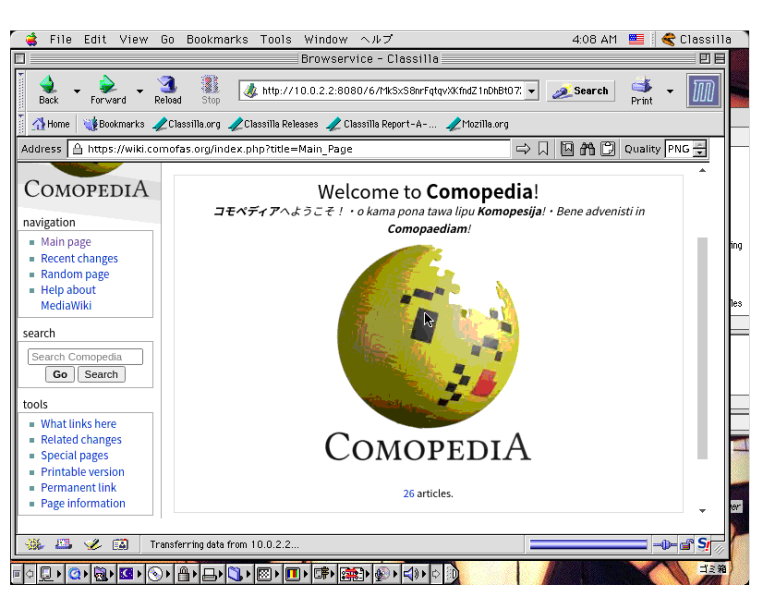The width and height of the screenshot is (763, 597).
Task: Open the URL bar history dropdown
Action: click(x=532, y=91)
